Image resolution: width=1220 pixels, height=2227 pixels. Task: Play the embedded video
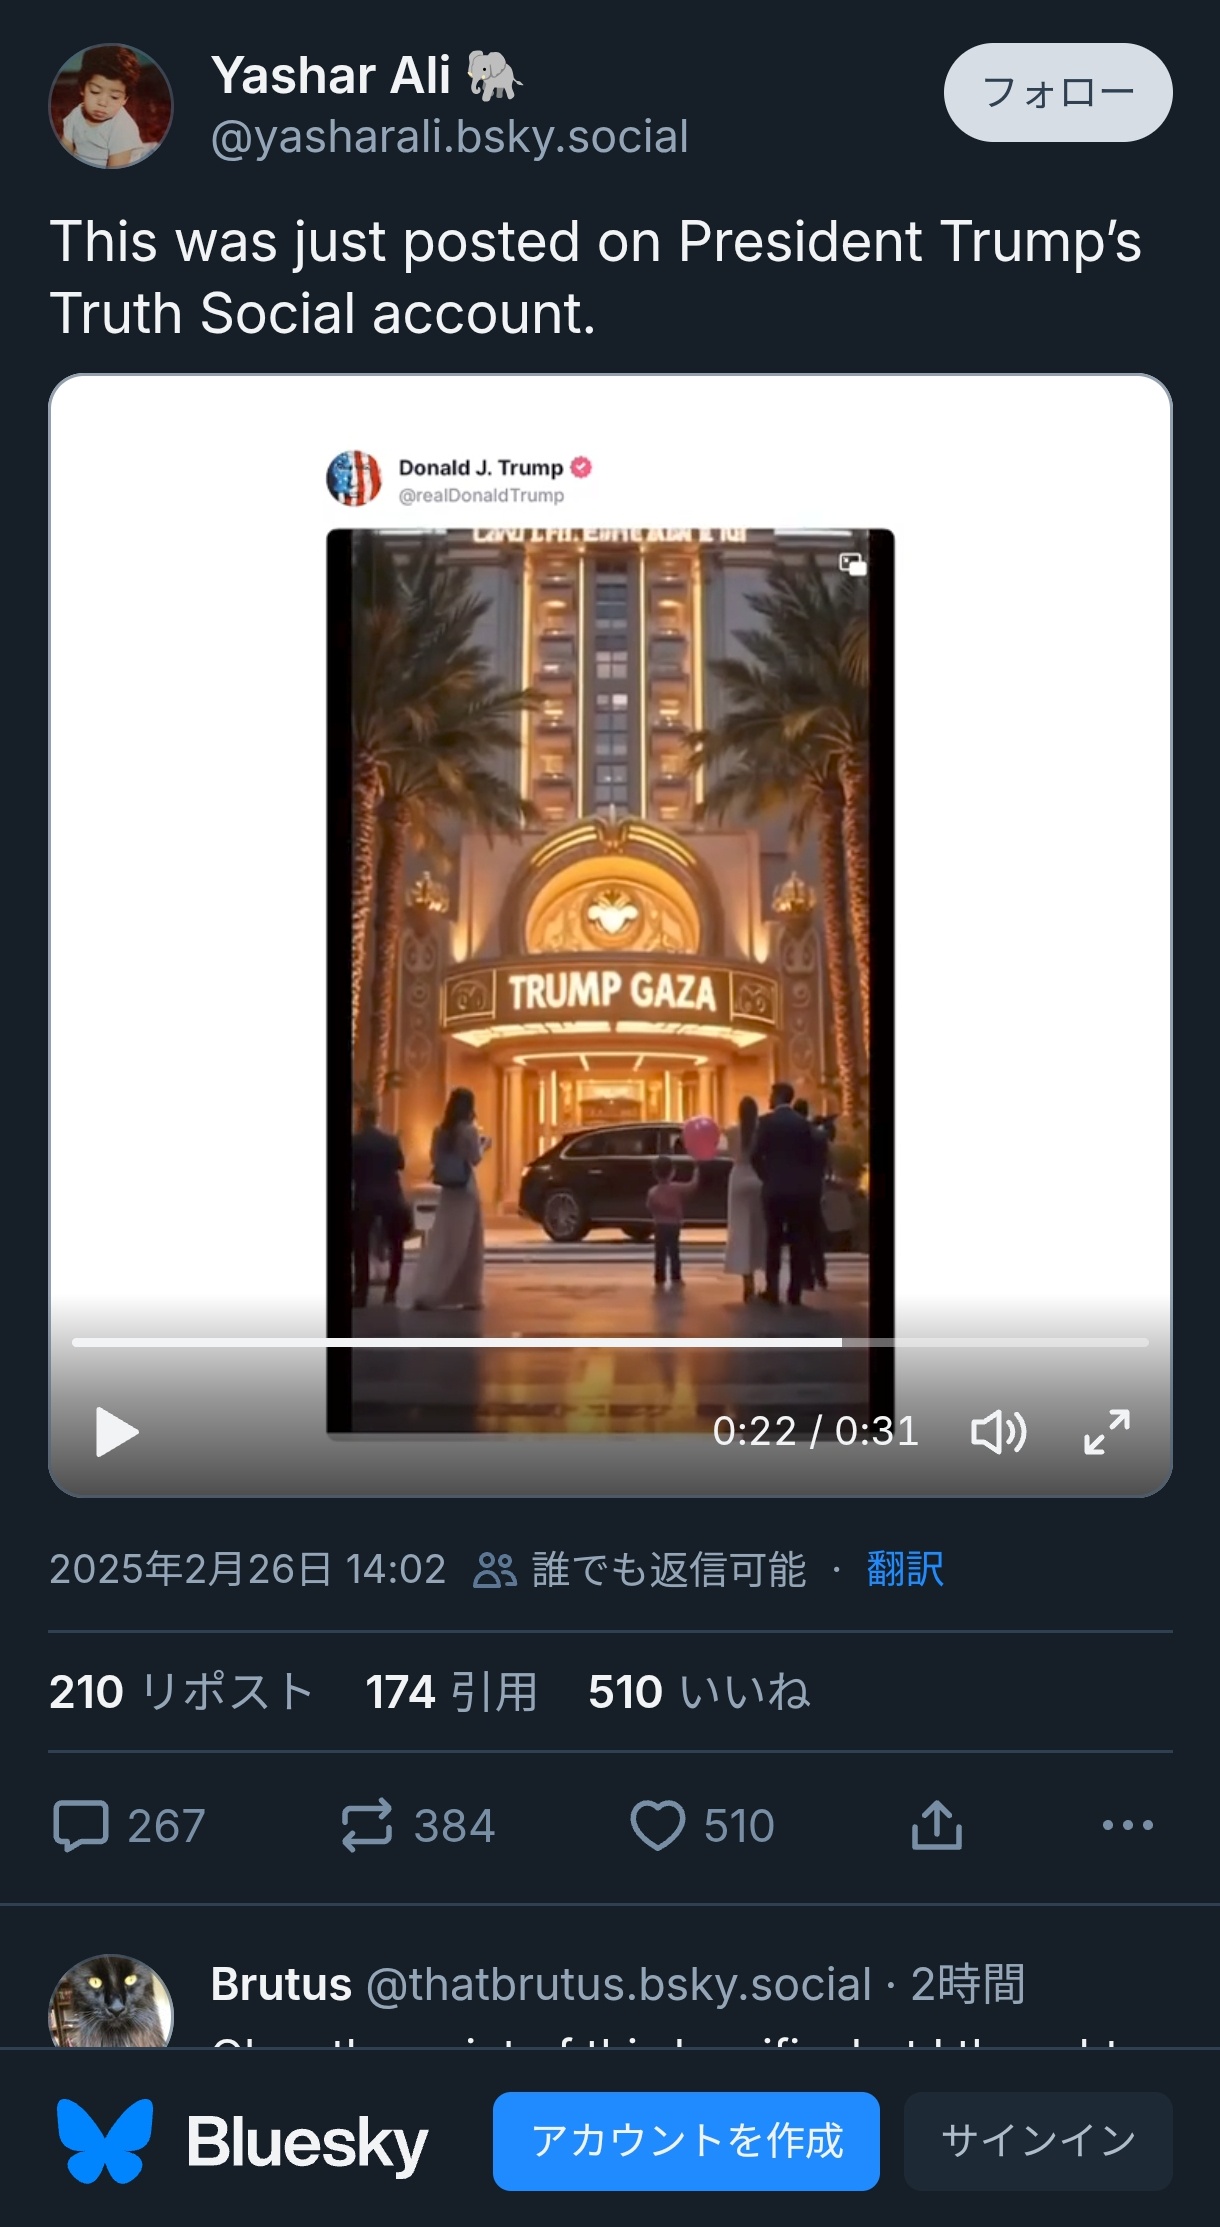[117, 1432]
